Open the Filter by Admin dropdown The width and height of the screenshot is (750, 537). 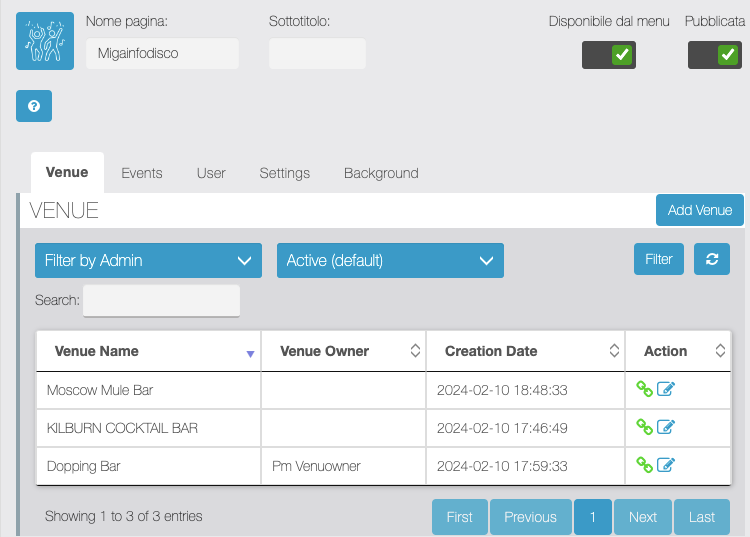click(148, 260)
